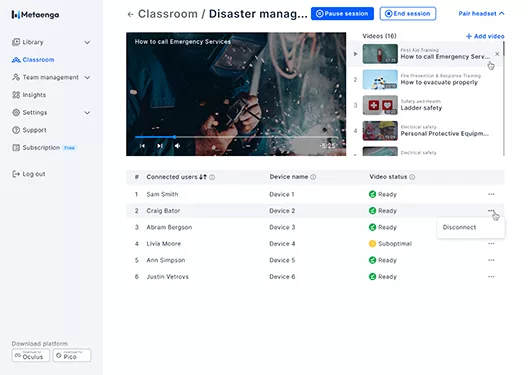Click the Pause session button
528x375 pixels.
342,13
